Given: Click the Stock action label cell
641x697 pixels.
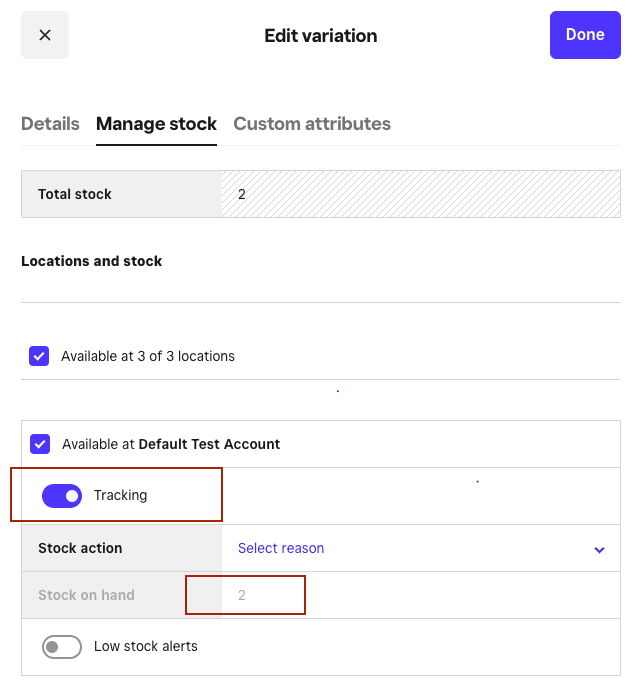Looking at the screenshot, I should 80,548.
